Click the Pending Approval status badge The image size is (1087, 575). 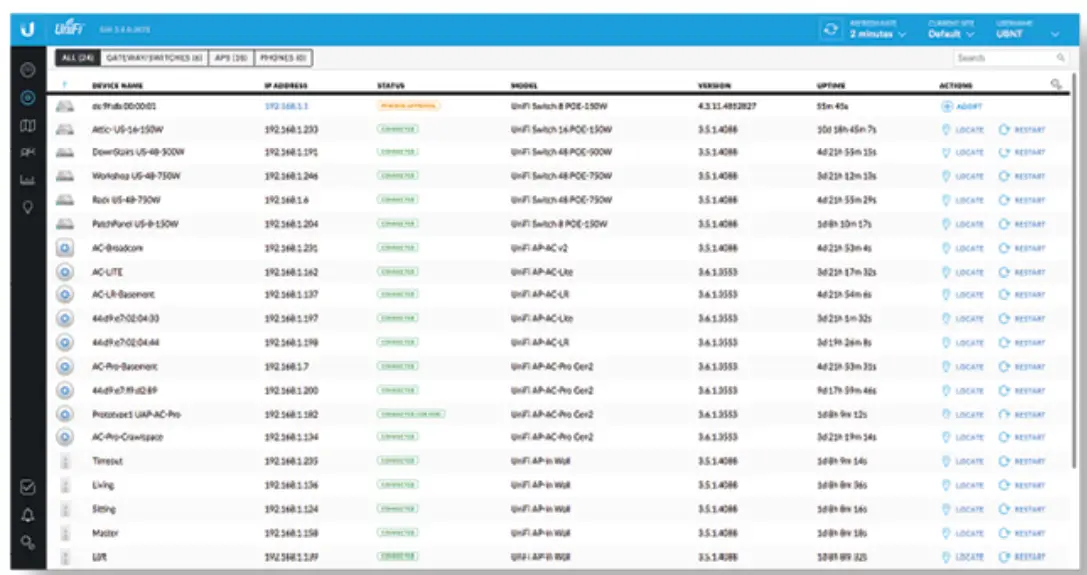(x=408, y=106)
